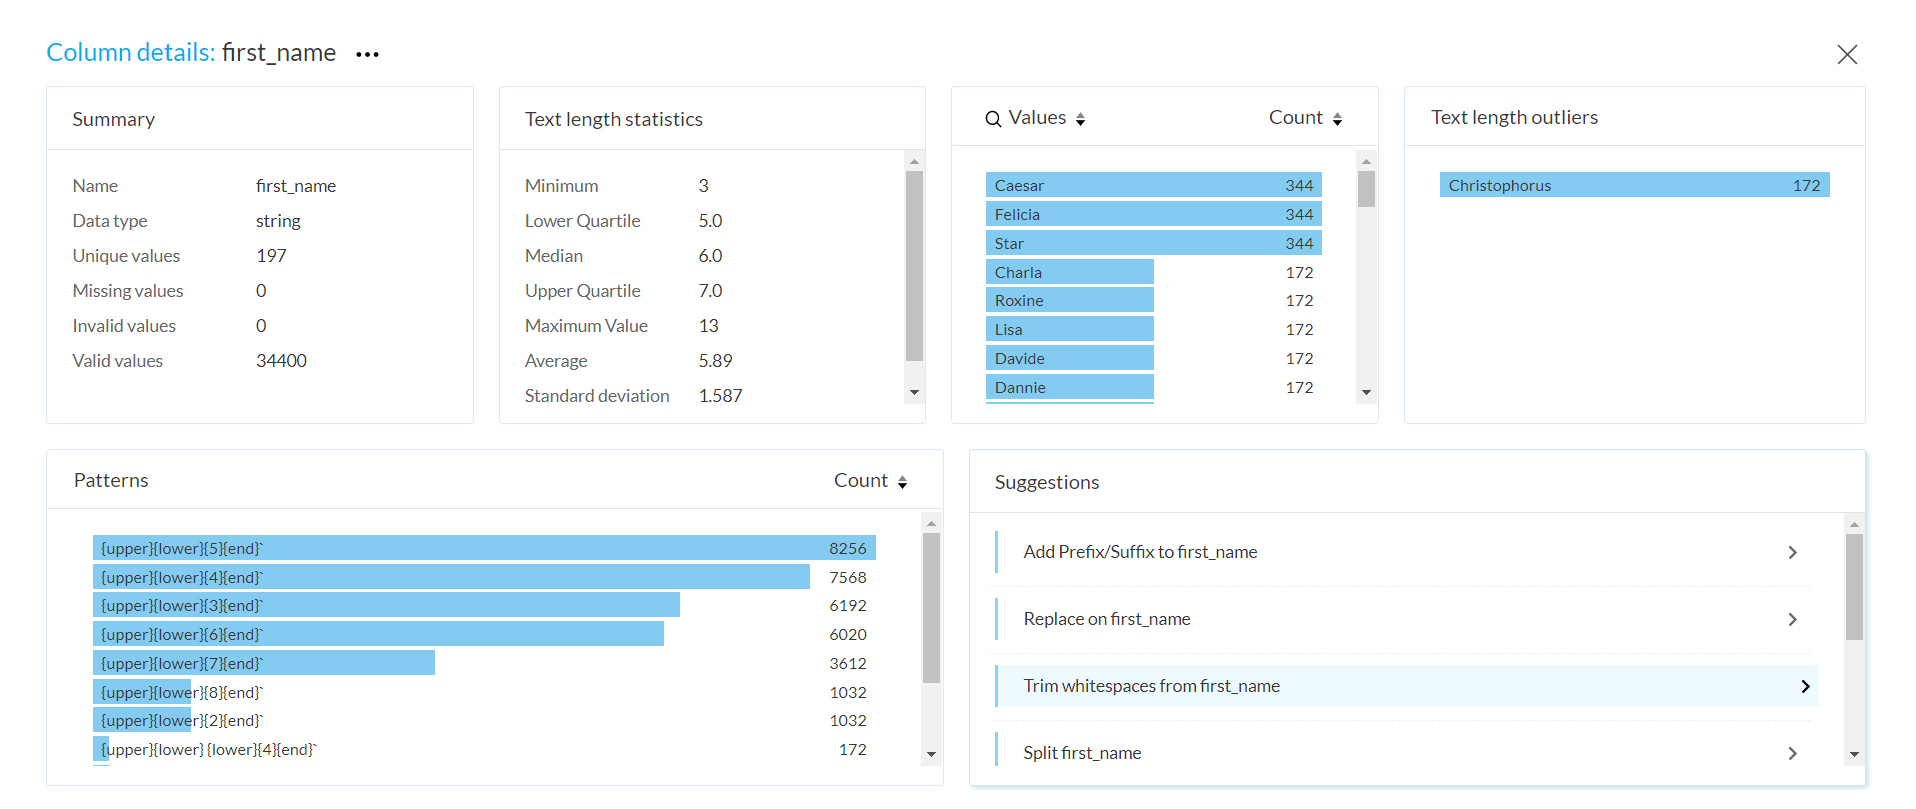Close the column details panel
Viewport: 1916px width, 809px height.
click(1847, 54)
